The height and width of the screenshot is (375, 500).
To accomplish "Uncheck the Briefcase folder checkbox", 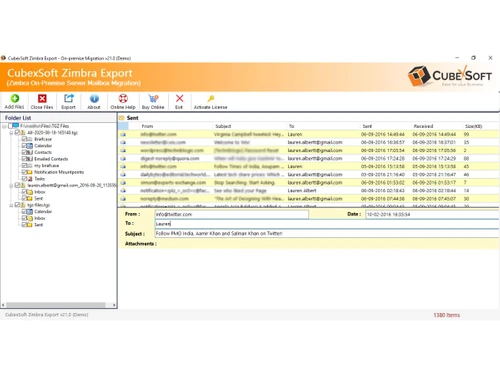I will click(24, 139).
